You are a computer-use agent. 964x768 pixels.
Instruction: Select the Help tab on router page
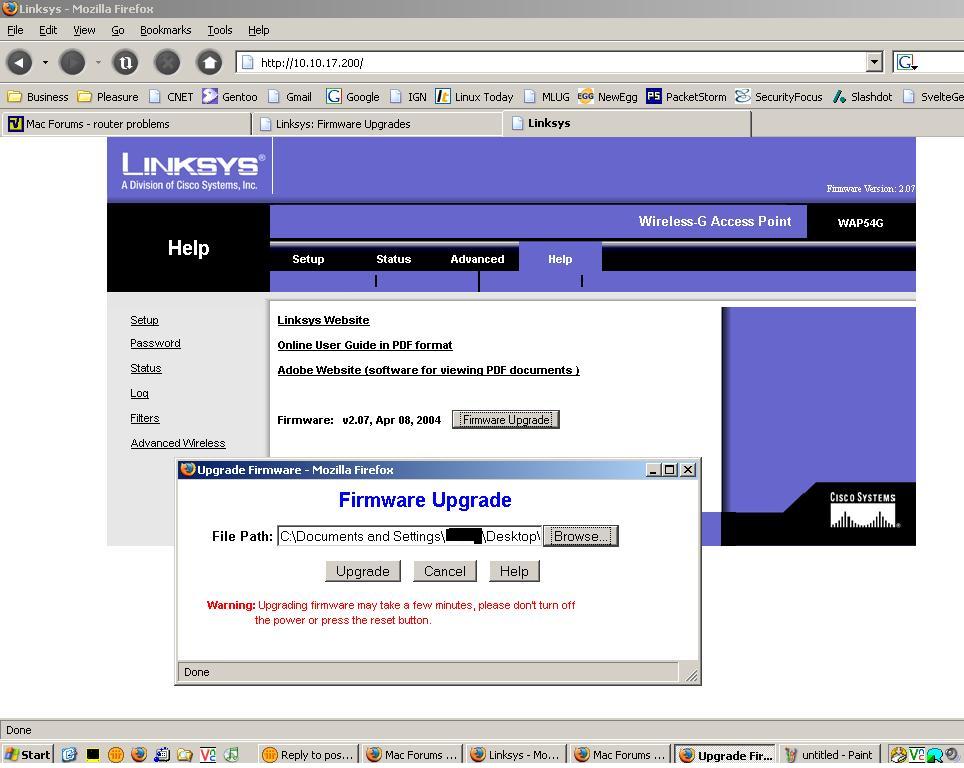[560, 259]
